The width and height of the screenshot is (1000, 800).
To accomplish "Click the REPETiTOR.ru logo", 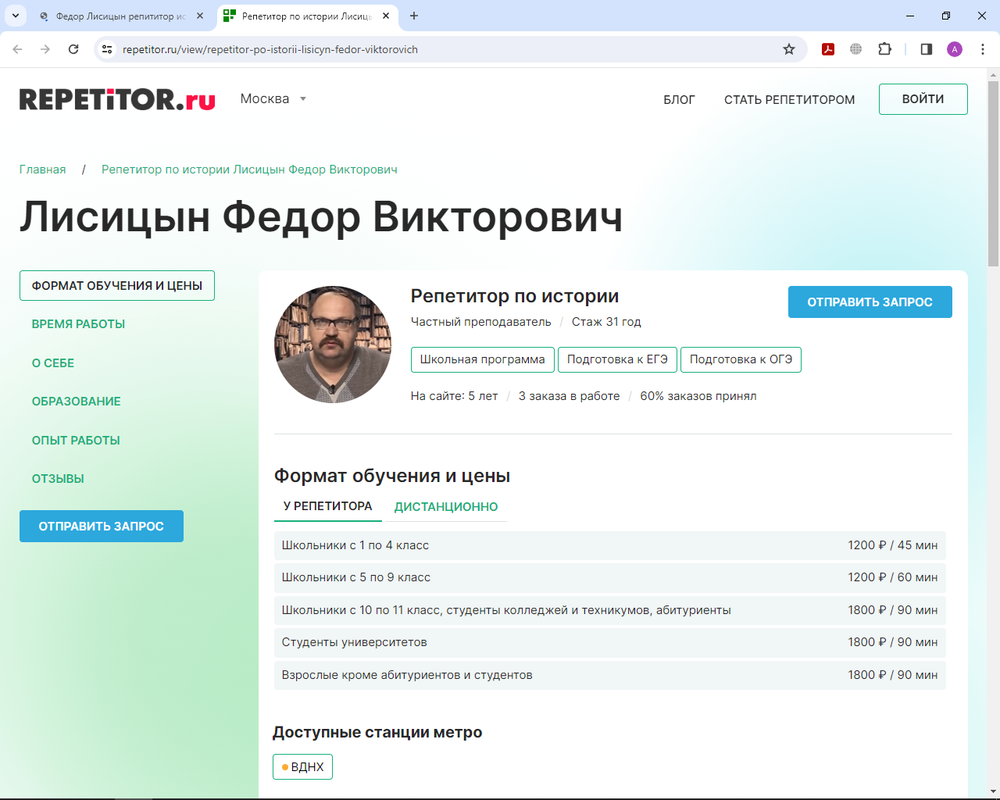I will pyautogui.click(x=117, y=100).
